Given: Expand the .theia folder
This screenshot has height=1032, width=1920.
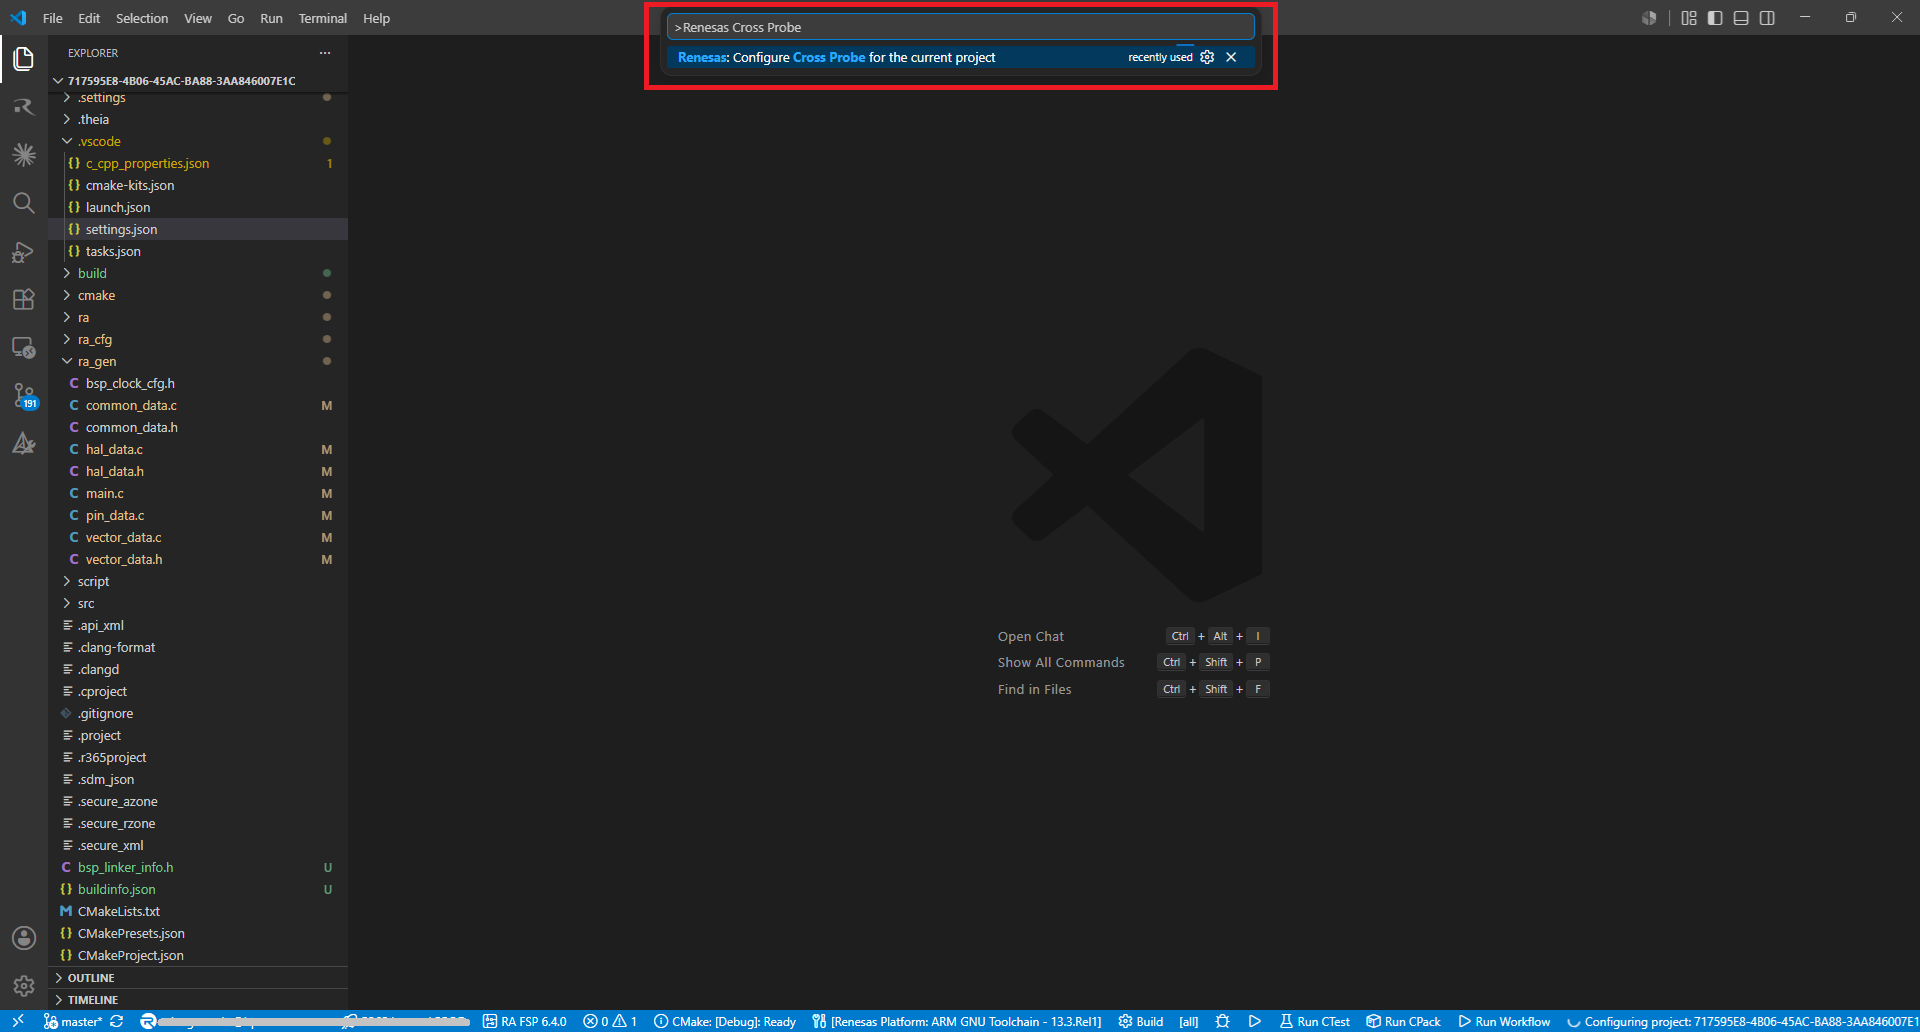Looking at the screenshot, I should click(198, 119).
